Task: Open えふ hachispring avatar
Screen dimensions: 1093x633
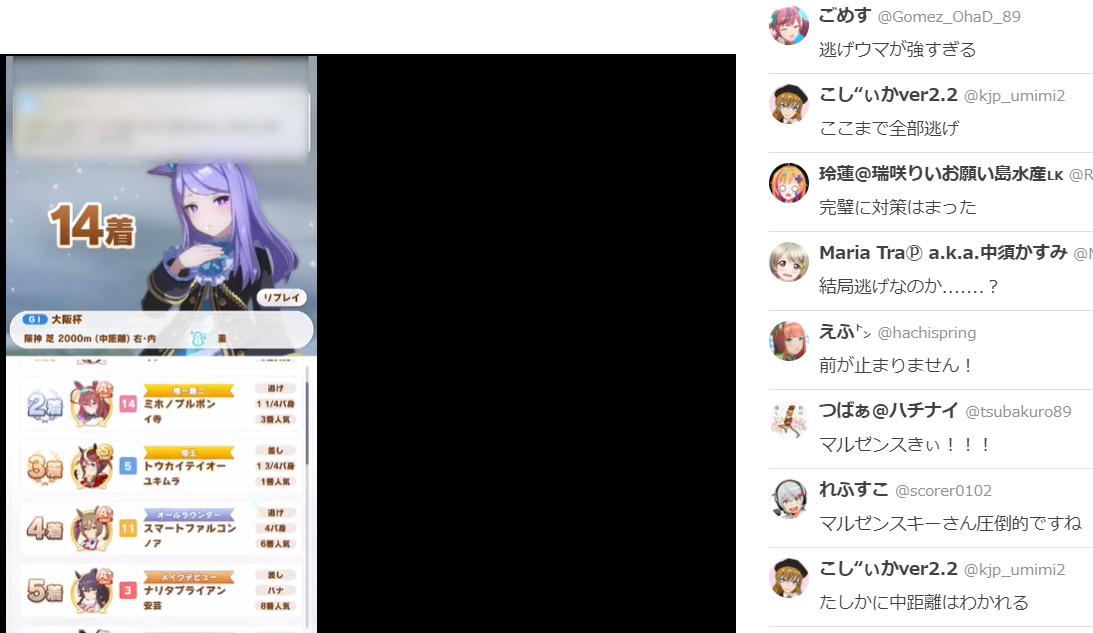Action: pyautogui.click(x=788, y=341)
